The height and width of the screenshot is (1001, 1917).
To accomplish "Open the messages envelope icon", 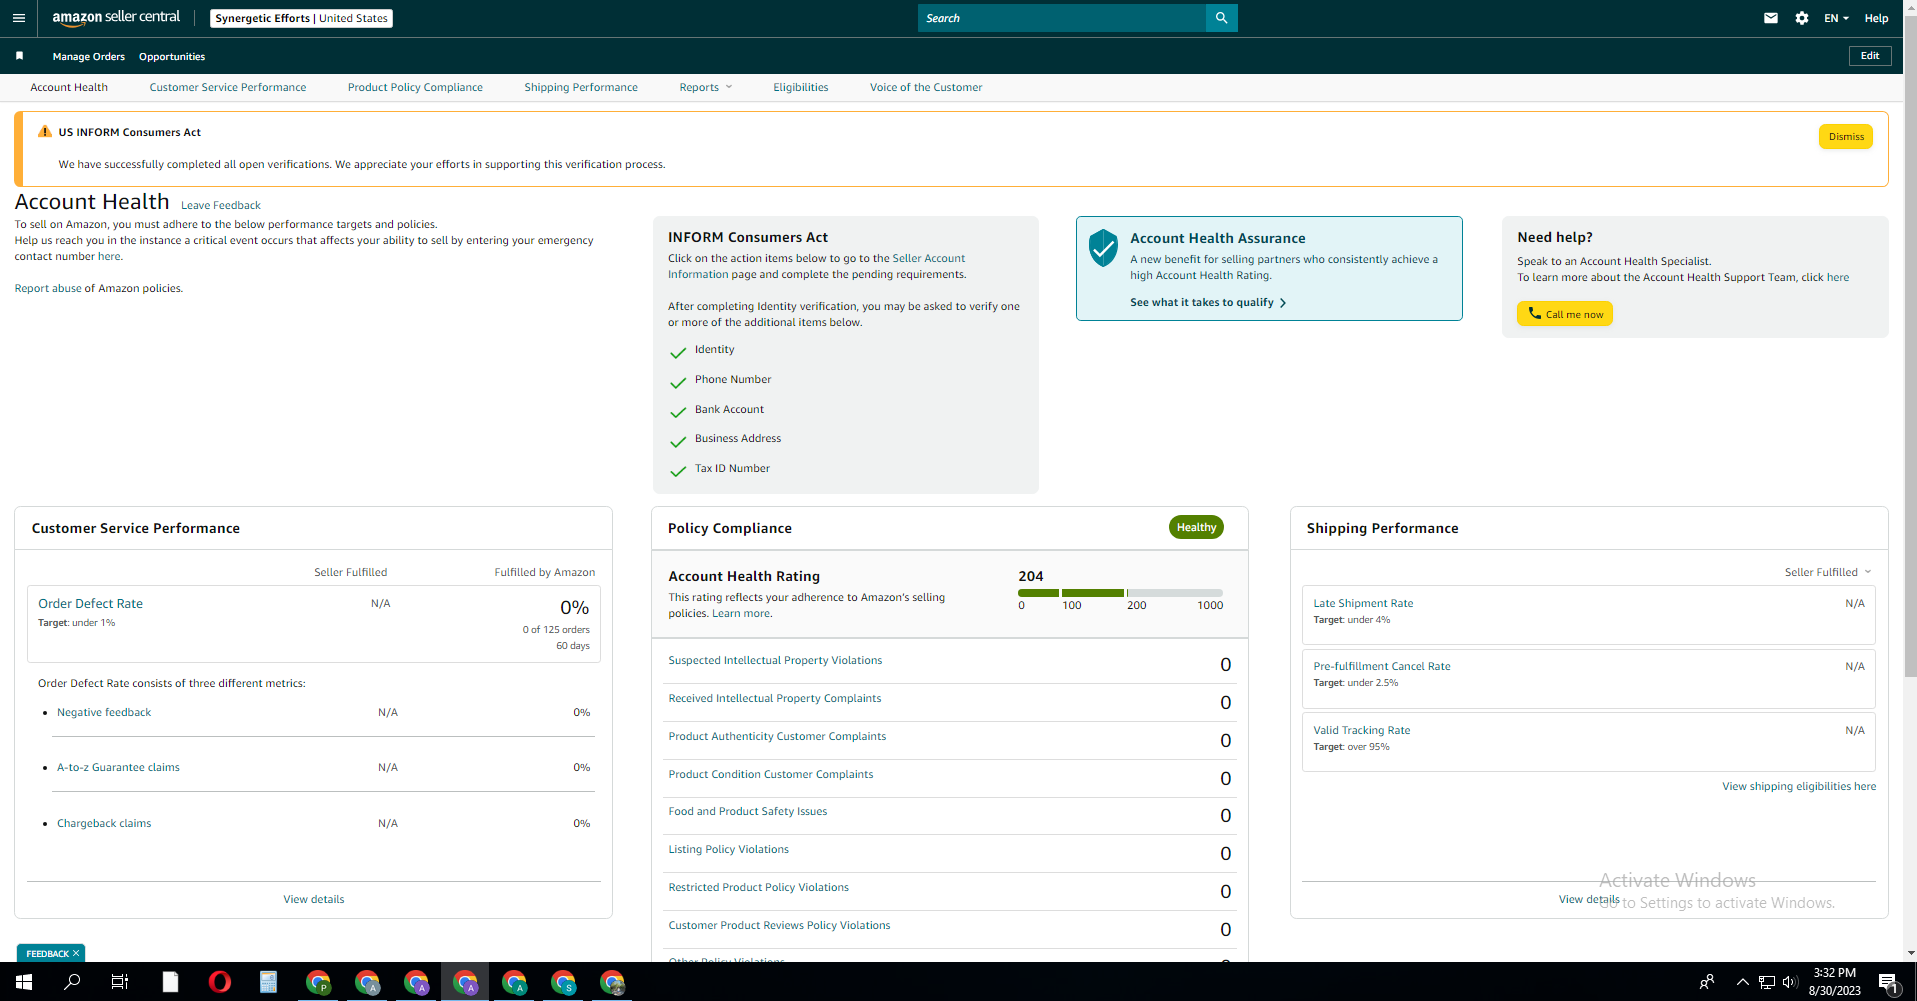I will tap(1771, 18).
